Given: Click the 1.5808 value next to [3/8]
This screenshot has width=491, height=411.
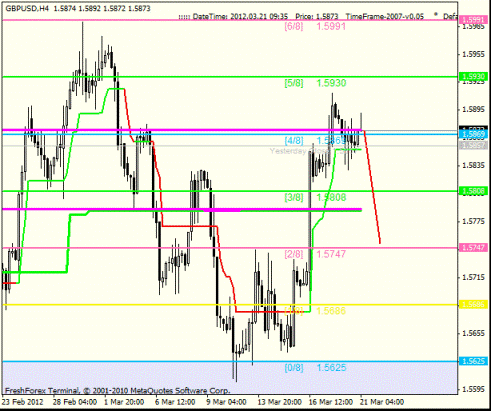Looking at the screenshot, I should (331, 197).
